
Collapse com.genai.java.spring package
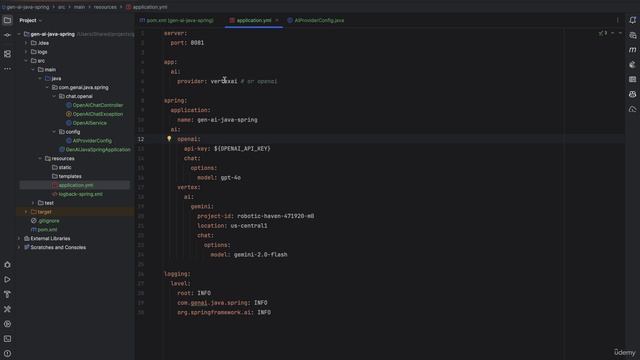tap(47, 87)
